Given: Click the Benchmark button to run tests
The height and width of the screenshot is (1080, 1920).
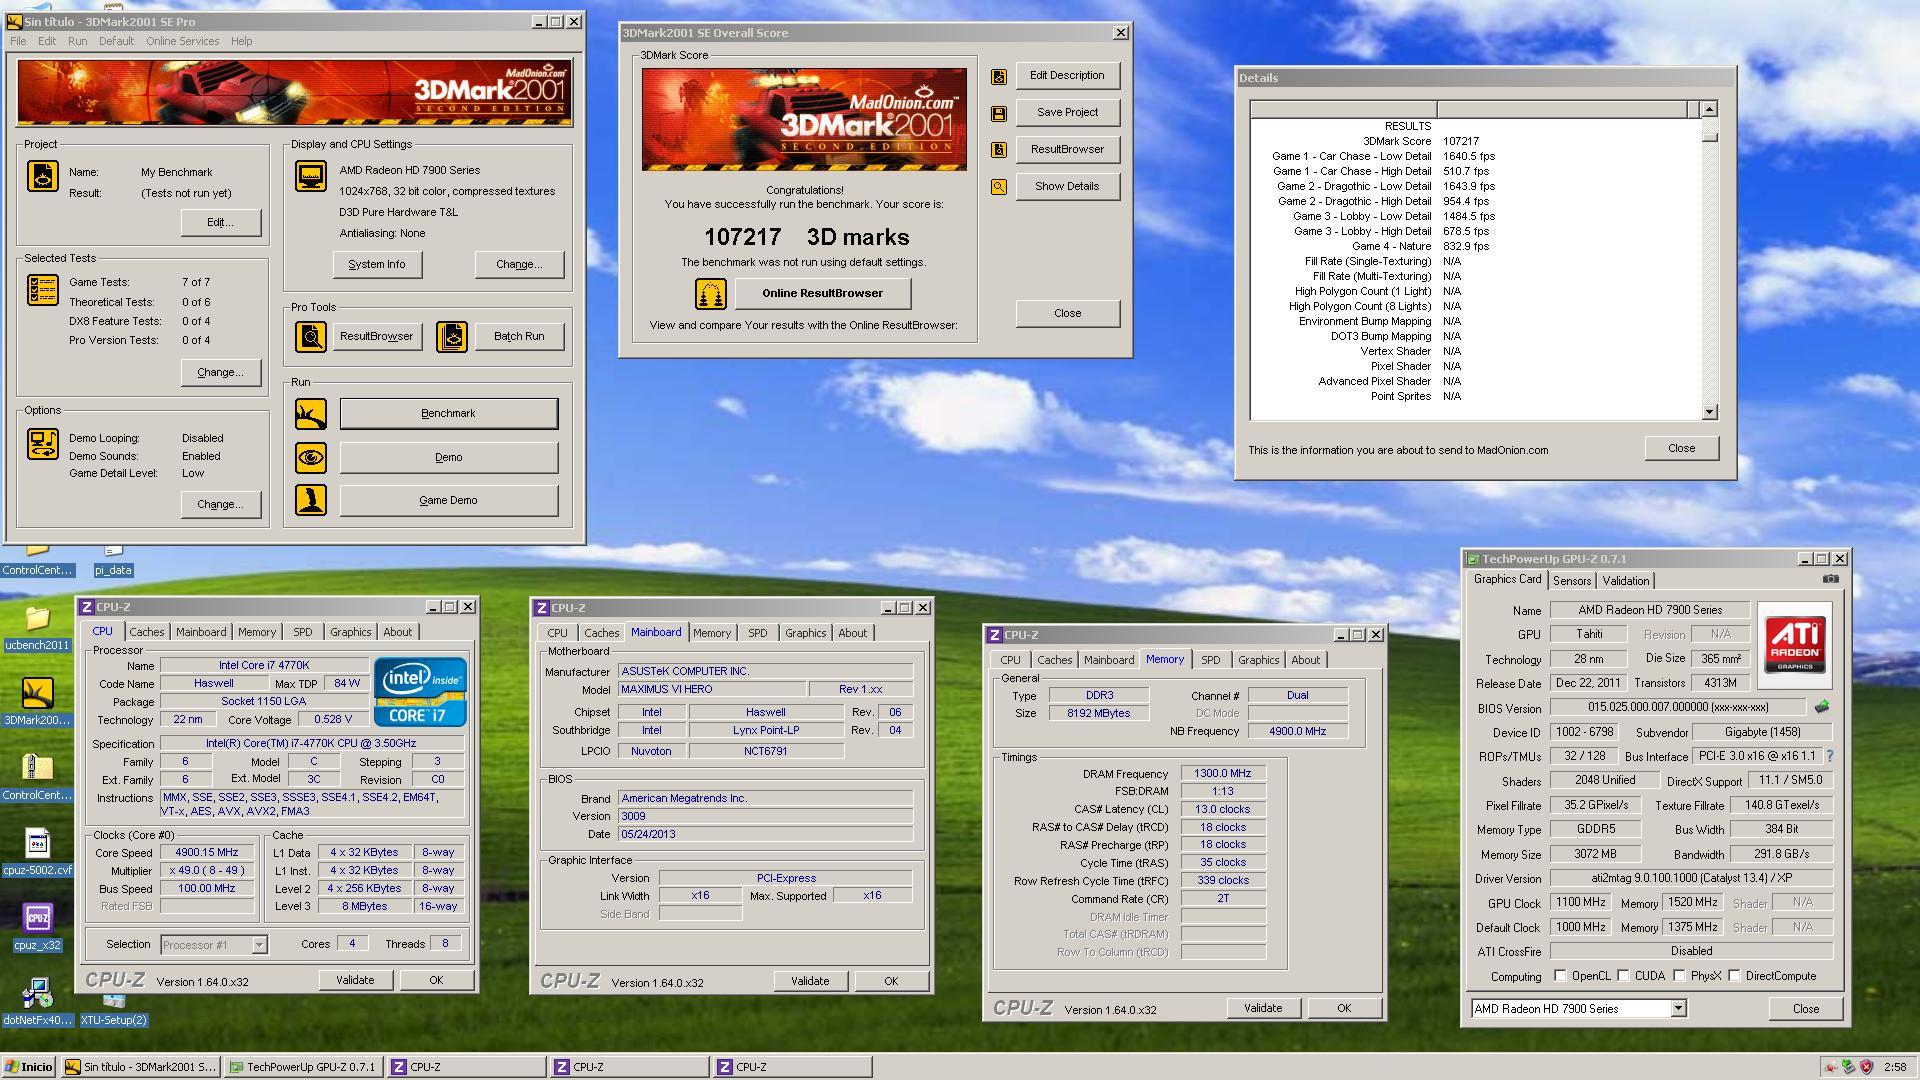Looking at the screenshot, I should [448, 414].
